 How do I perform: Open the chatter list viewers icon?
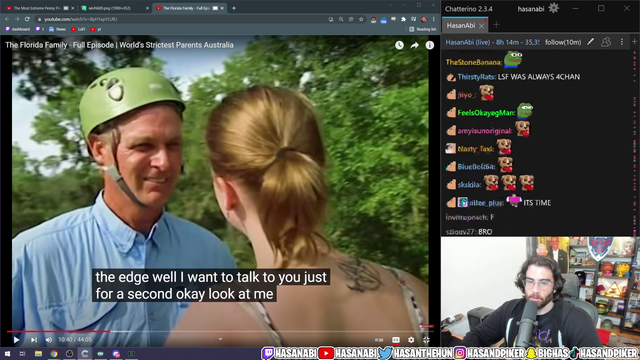click(x=606, y=42)
